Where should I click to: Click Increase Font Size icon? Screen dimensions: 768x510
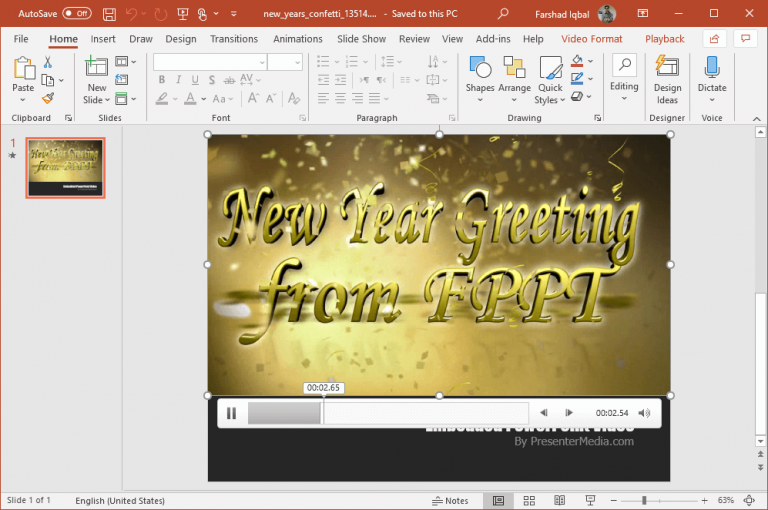253,98
